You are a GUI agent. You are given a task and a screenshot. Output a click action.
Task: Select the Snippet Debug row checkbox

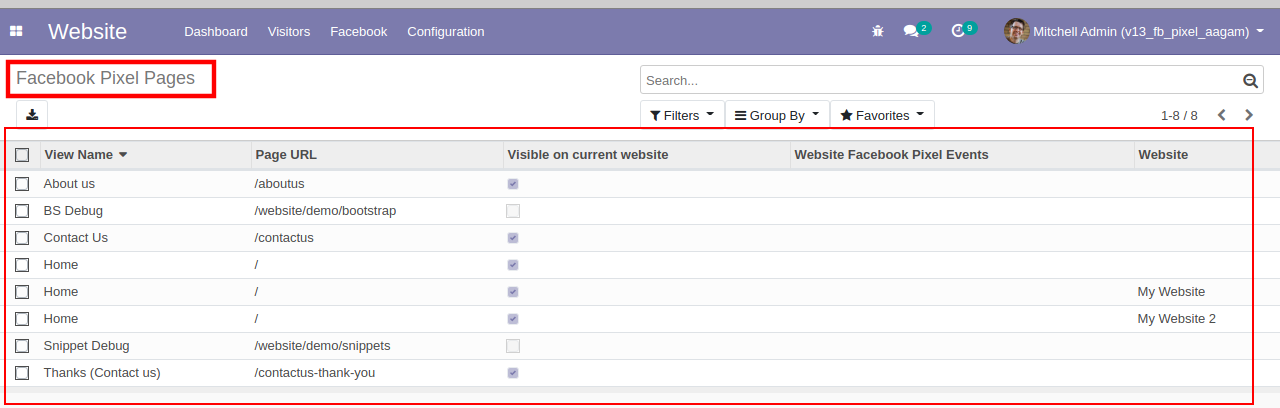(22, 346)
